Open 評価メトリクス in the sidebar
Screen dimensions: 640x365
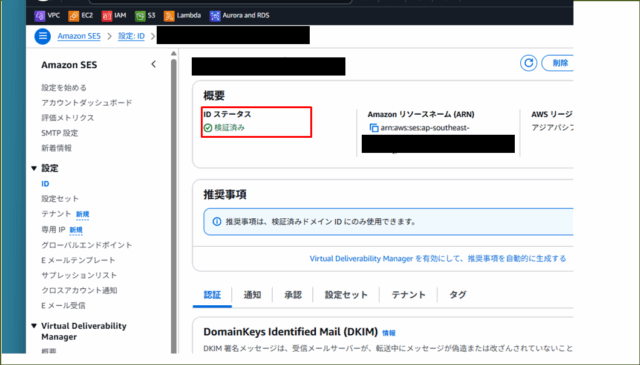point(67,118)
